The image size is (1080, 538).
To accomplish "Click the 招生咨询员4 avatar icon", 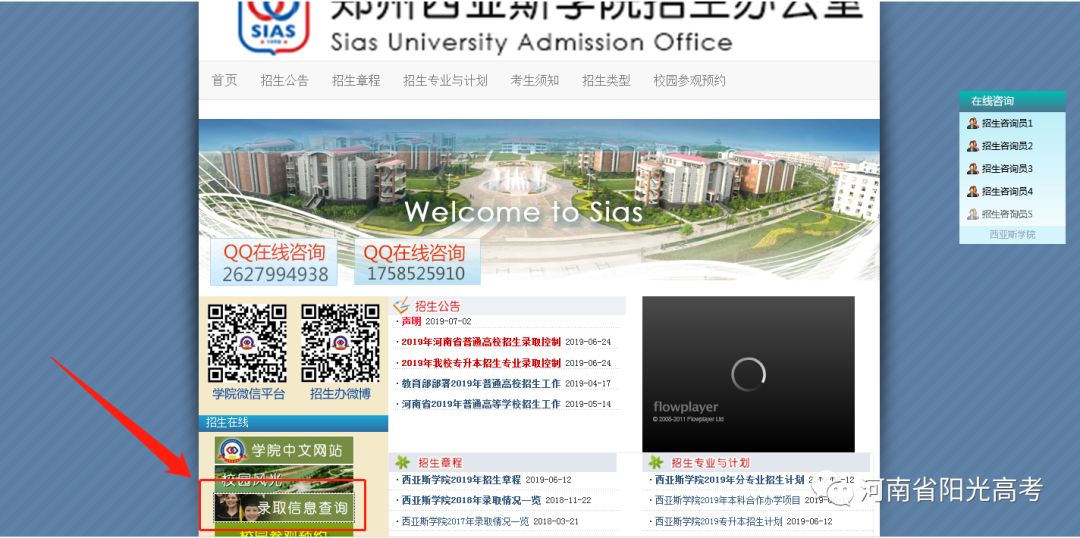I will (x=973, y=192).
